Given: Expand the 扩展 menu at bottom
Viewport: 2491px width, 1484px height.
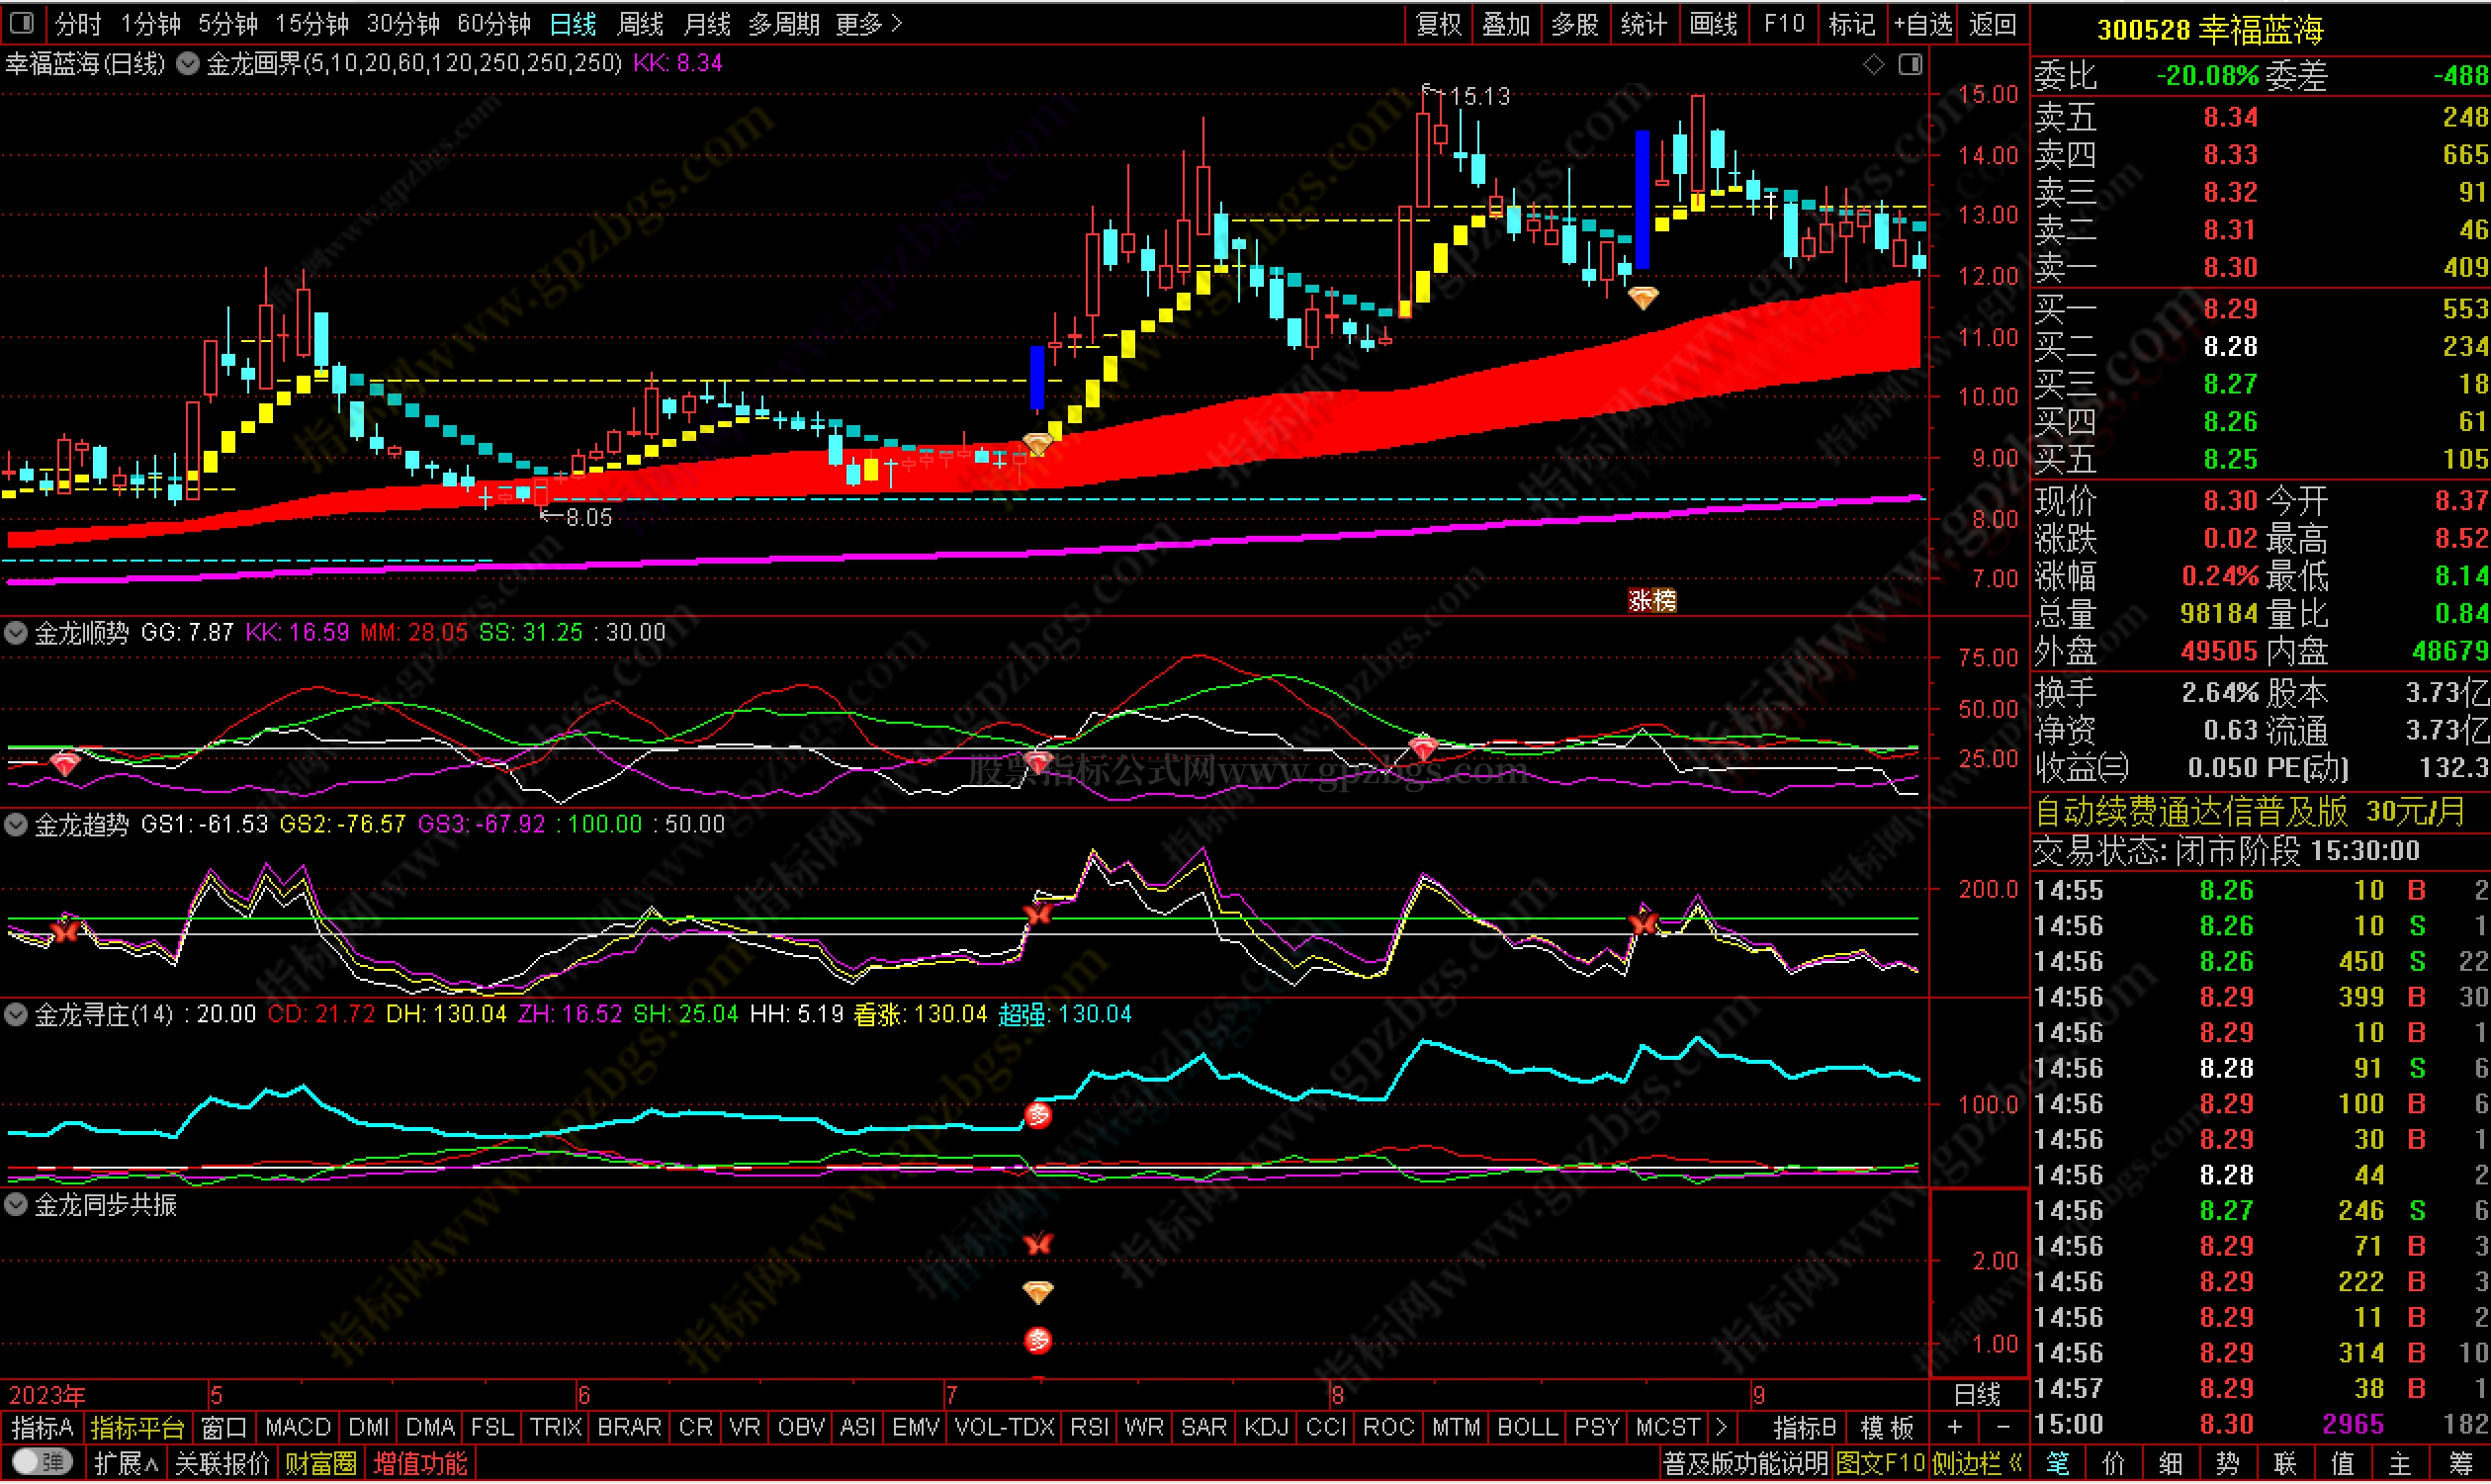Looking at the screenshot, I should coord(126,1464).
